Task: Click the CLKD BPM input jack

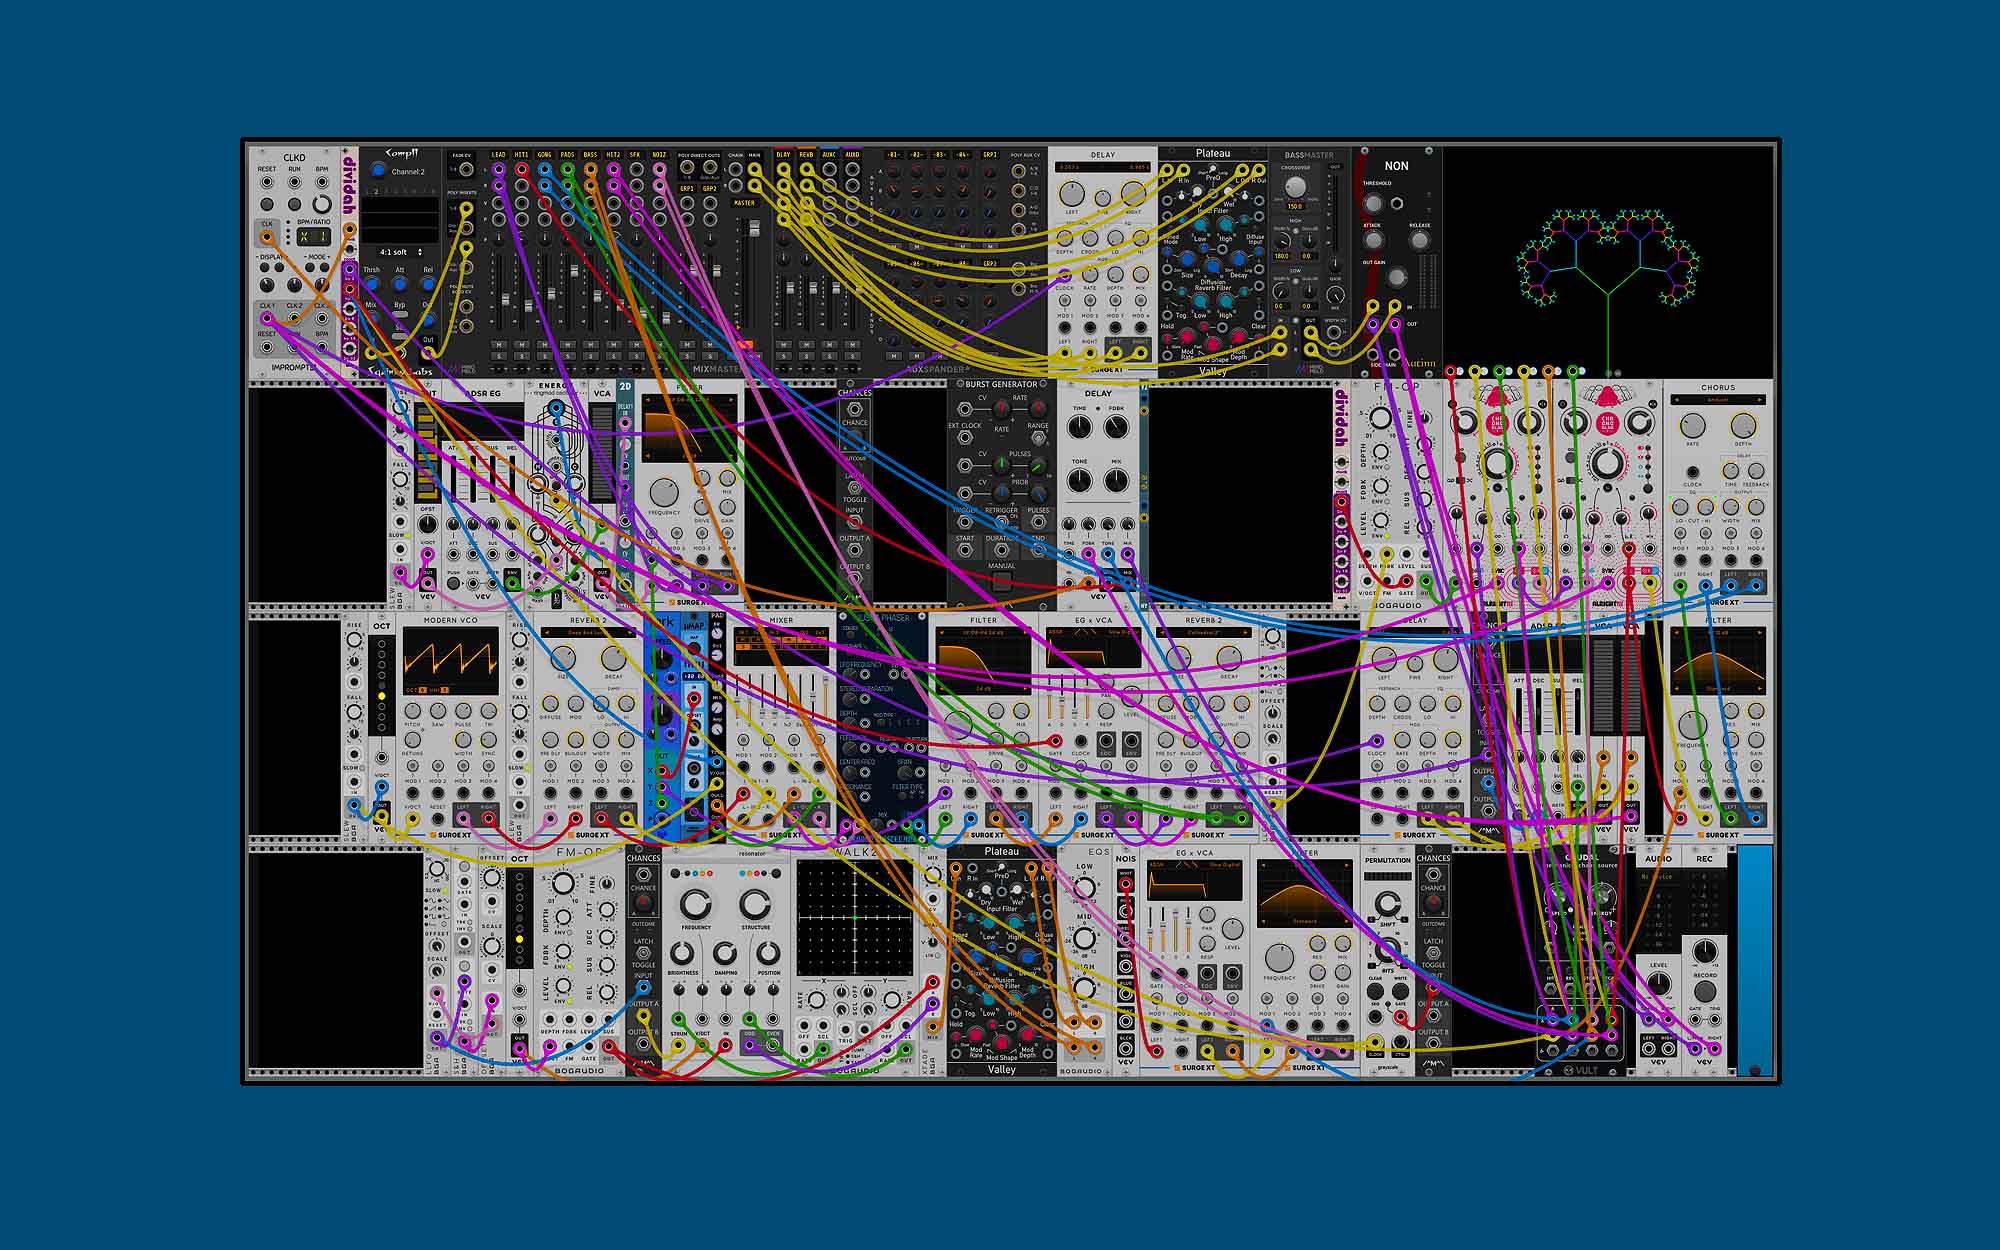Action: [x=322, y=181]
